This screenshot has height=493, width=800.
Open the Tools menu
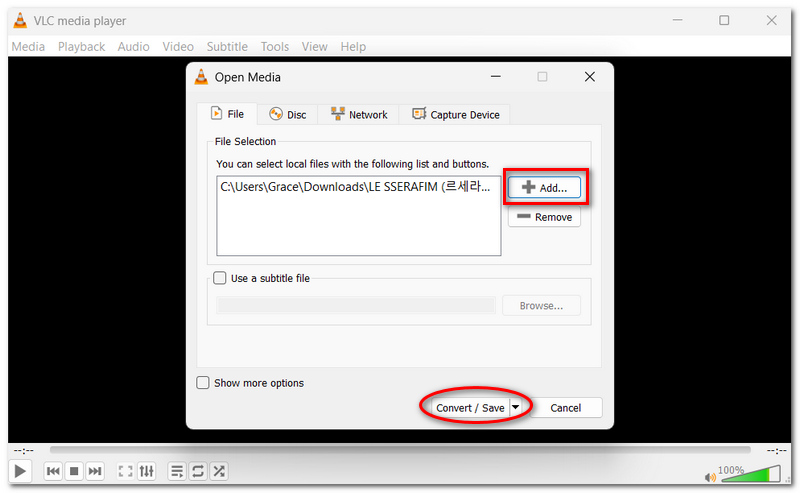pos(274,46)
